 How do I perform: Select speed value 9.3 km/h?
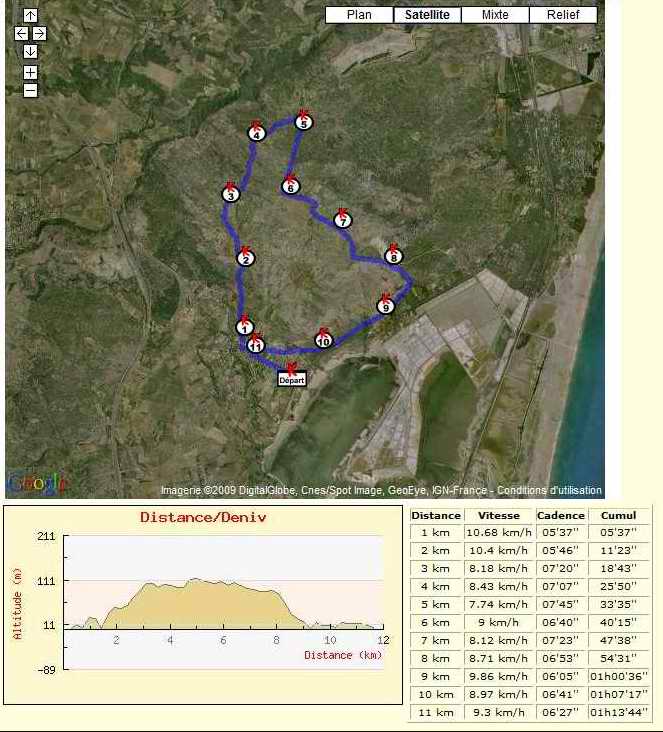click(x=499, y=712)
